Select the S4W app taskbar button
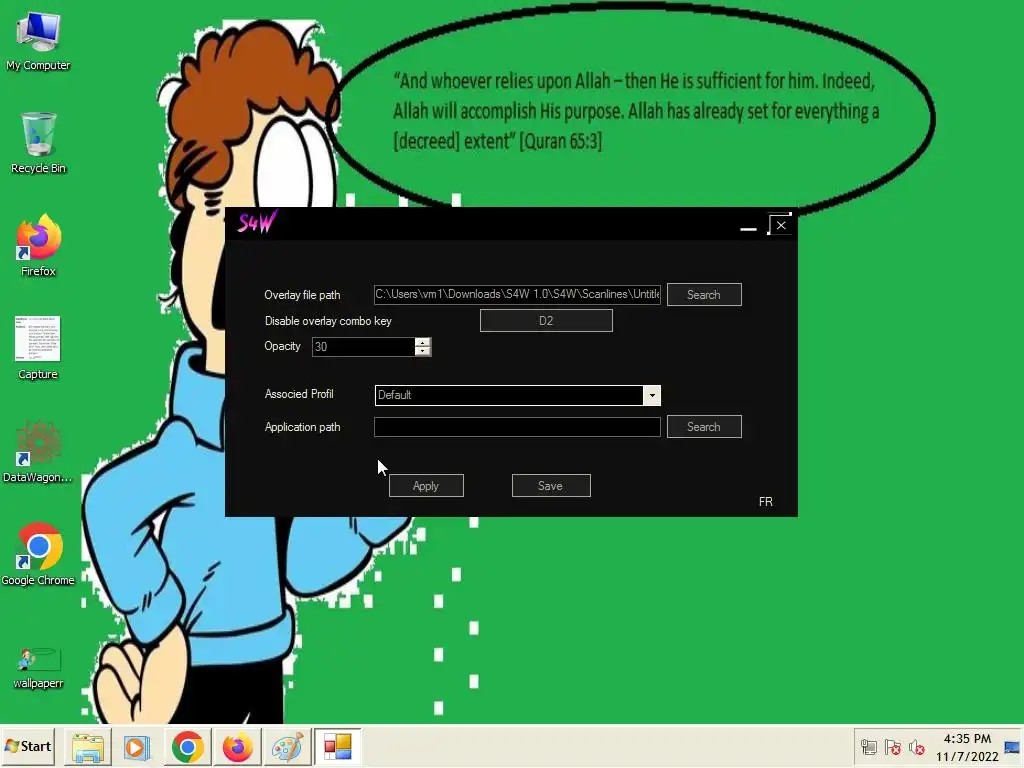Viewport: 1024px width, 768px height. (338, 747)
